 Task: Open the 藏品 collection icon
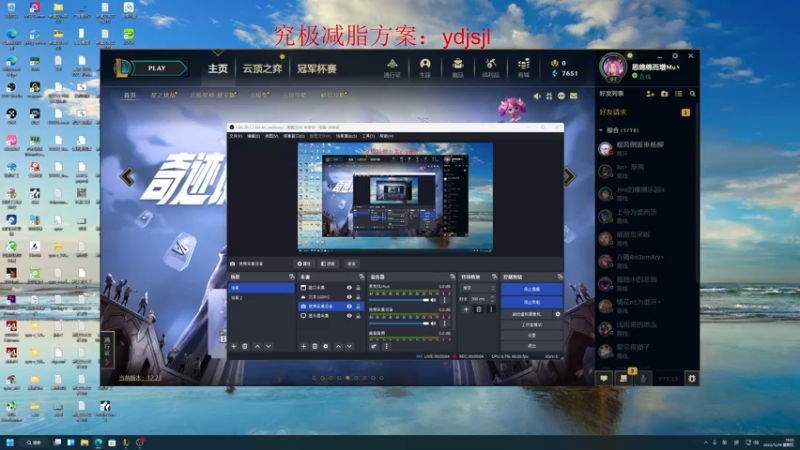(458, 68)
